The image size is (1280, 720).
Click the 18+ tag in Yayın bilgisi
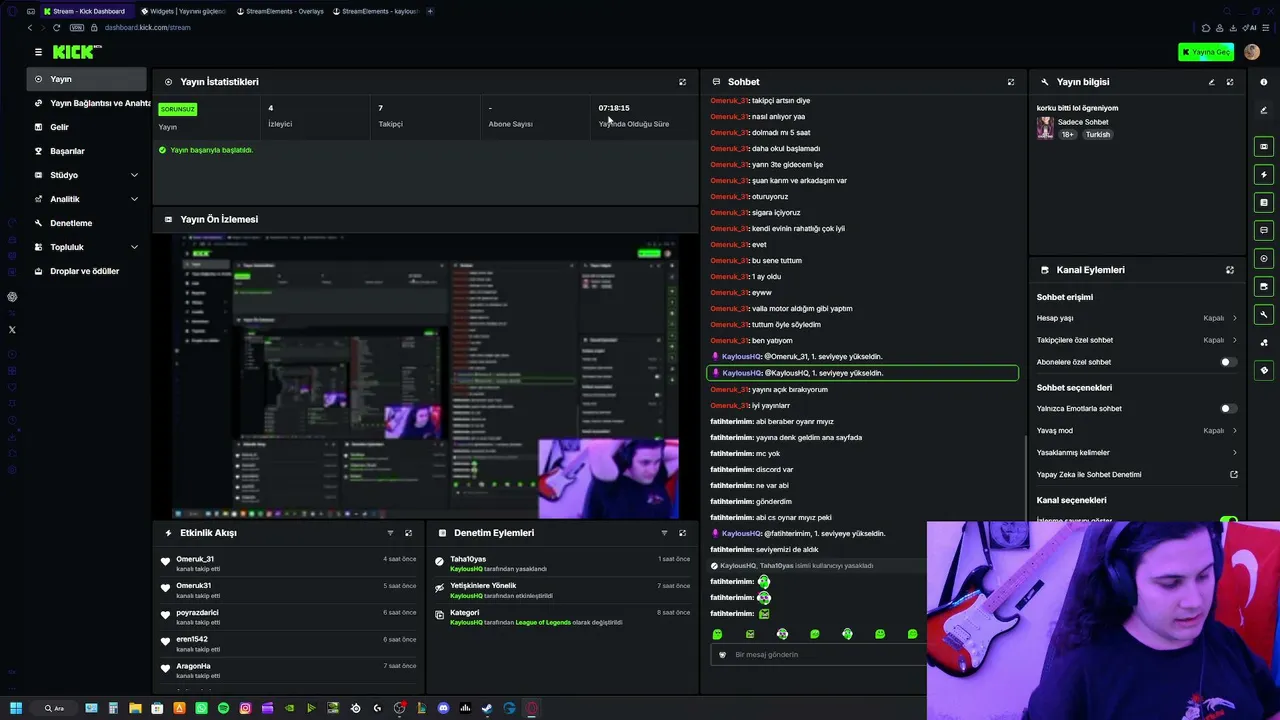click(1068, 134)
